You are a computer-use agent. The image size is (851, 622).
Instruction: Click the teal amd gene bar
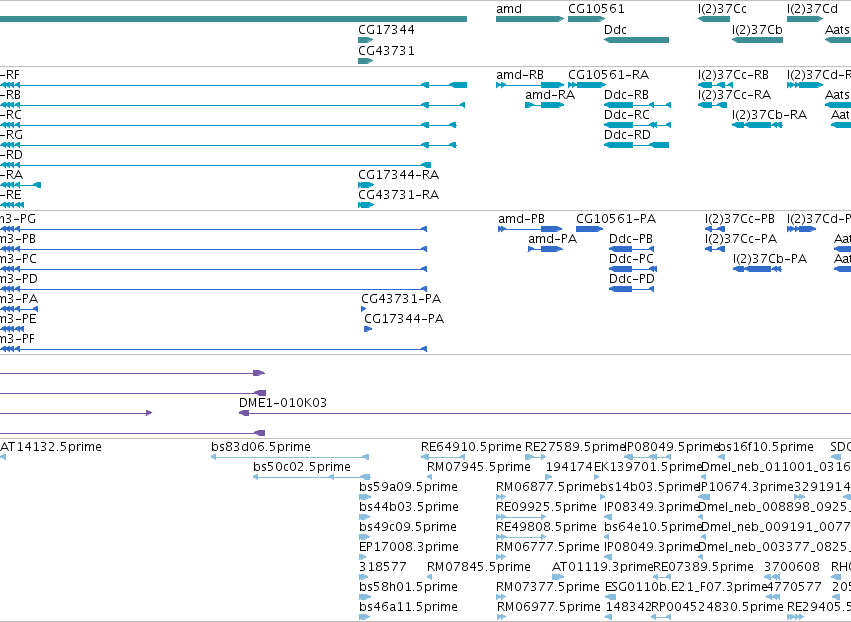click(530, 19)
